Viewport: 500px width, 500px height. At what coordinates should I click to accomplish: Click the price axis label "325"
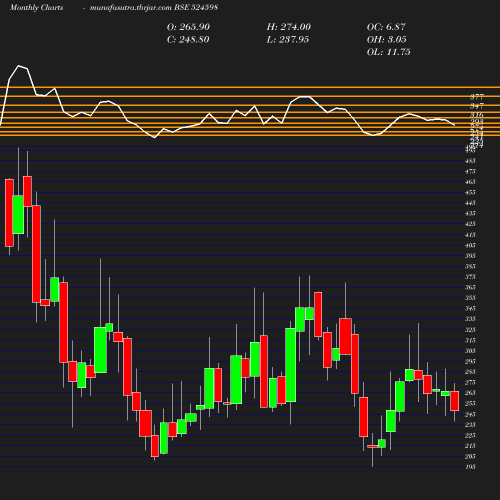coord(470,330)
